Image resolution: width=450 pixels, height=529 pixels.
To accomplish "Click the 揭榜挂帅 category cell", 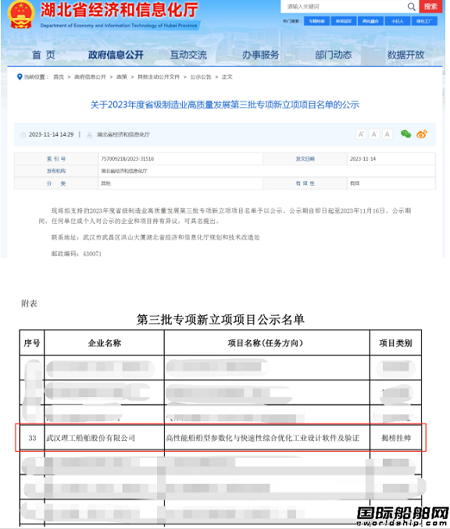I will (396, 438).
